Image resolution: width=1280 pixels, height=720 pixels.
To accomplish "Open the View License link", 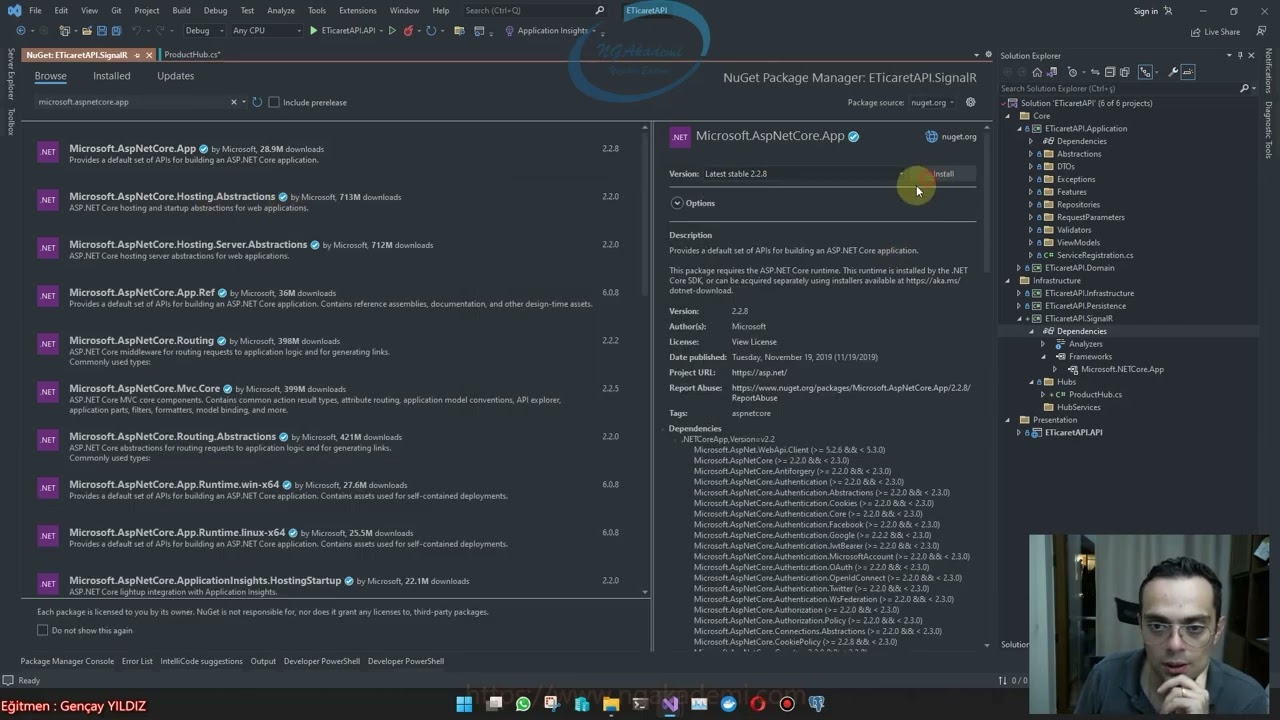I will click(754, 342).
